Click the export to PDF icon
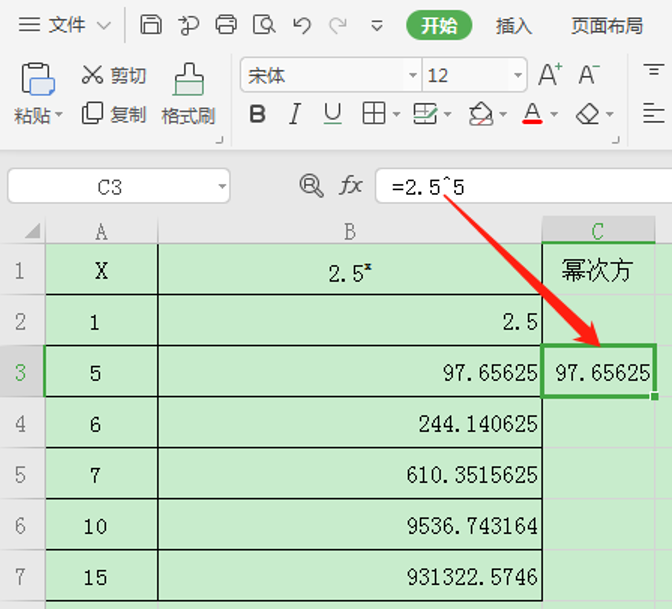672x609 pixels. point(189,25)
